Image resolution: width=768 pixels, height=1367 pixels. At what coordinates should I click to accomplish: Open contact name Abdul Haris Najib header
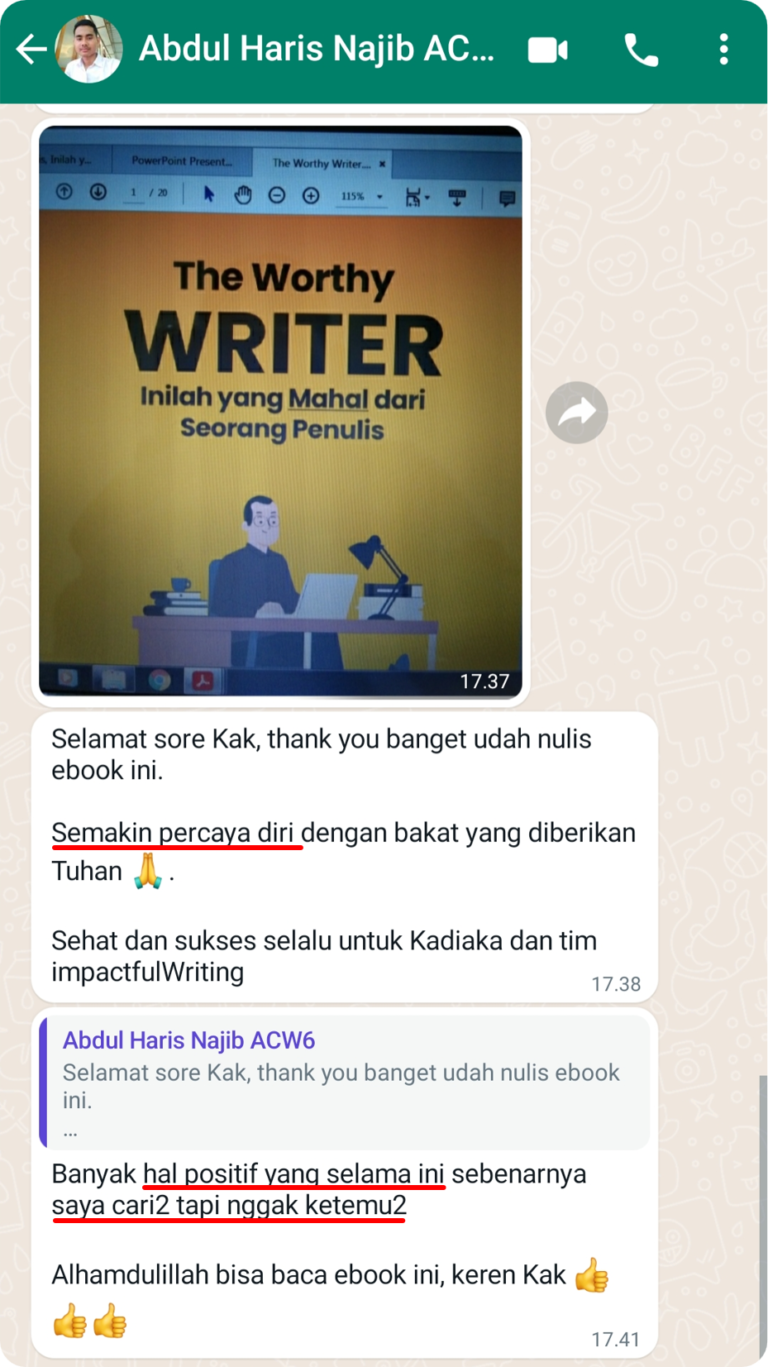[x=316, y=48]
